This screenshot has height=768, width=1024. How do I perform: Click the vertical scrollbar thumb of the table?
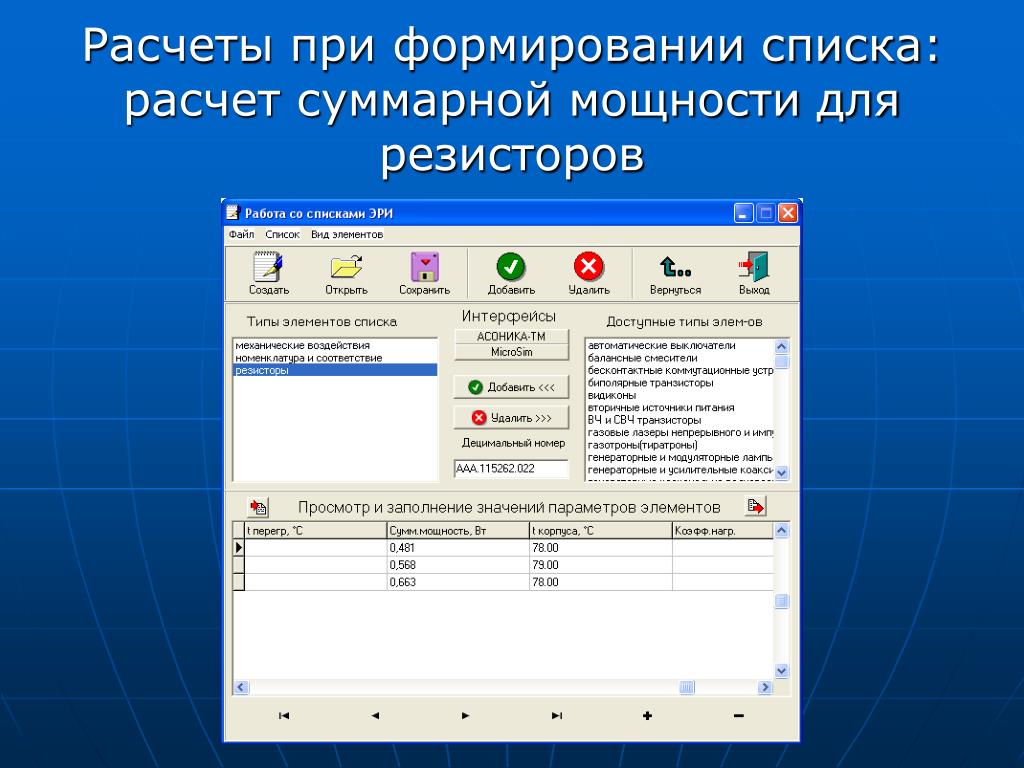point(782,601)
